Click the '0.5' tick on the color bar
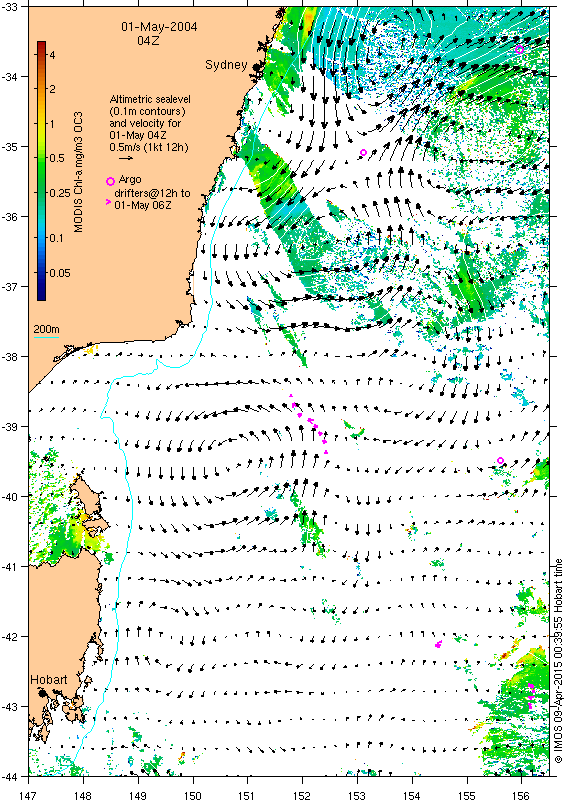The height and width of the screenshot is (800, 570). (x=57, y=158)
